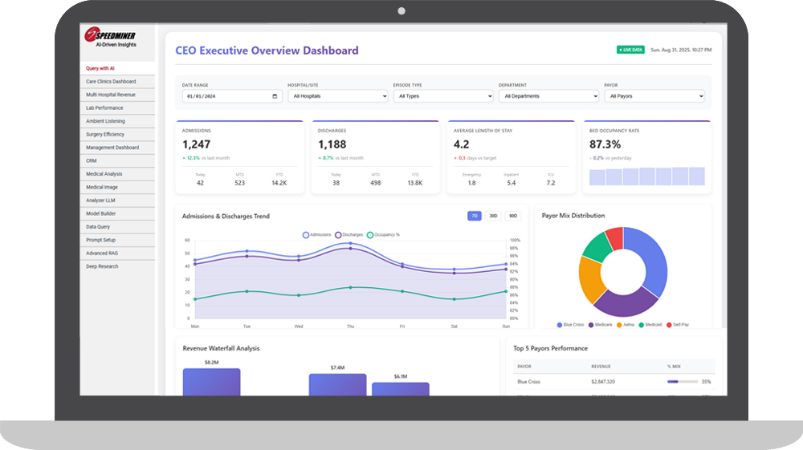803x450 pixels.
Task: Select the 30D trend range button
Action: coord(493,216)
